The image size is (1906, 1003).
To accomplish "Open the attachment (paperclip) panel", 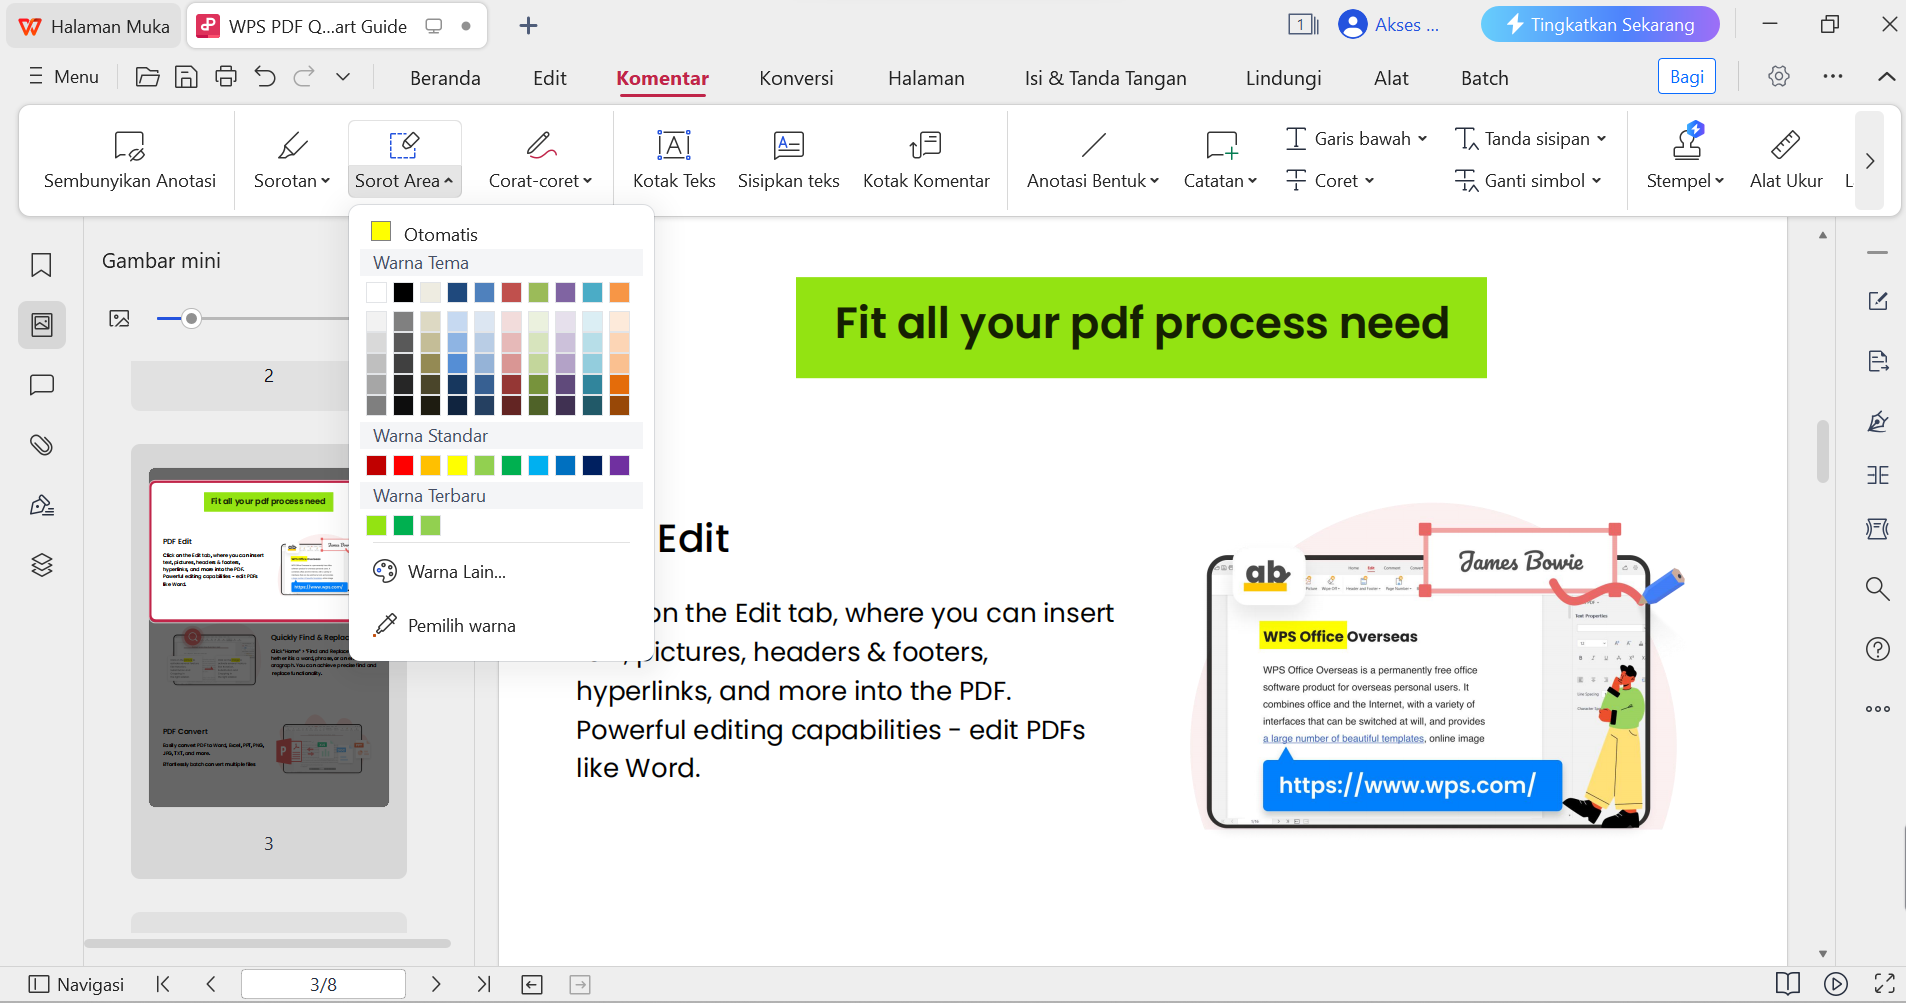I will [41, 445].
